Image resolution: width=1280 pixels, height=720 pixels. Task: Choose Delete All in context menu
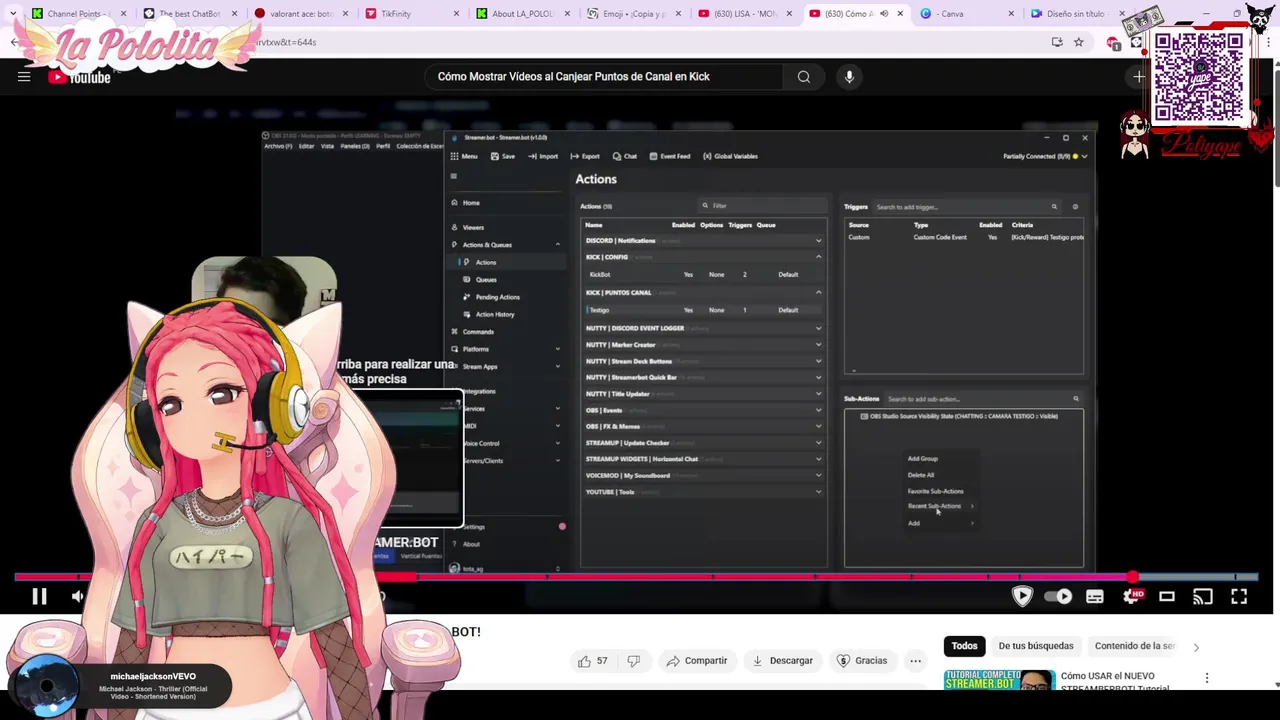coord(921,475)
